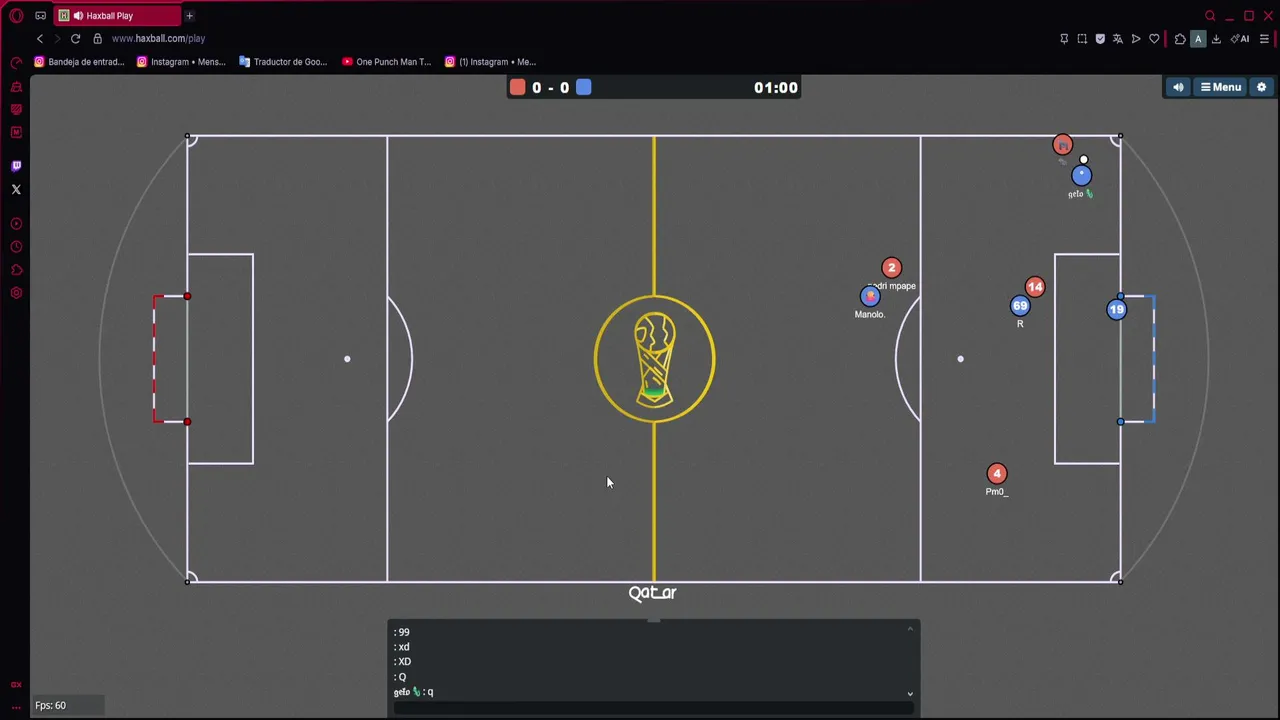
Task: Open the striped shield sidebar icon
Action: click(x=16, y=110)
